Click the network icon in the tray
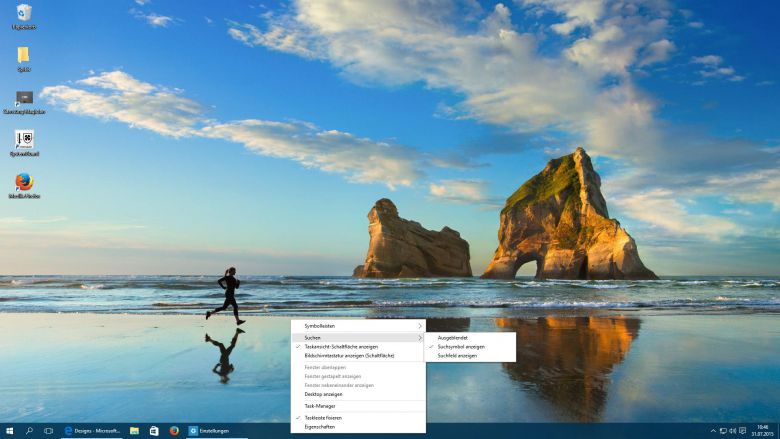This screenshot has width=780, height=439. tap(723, 431)
